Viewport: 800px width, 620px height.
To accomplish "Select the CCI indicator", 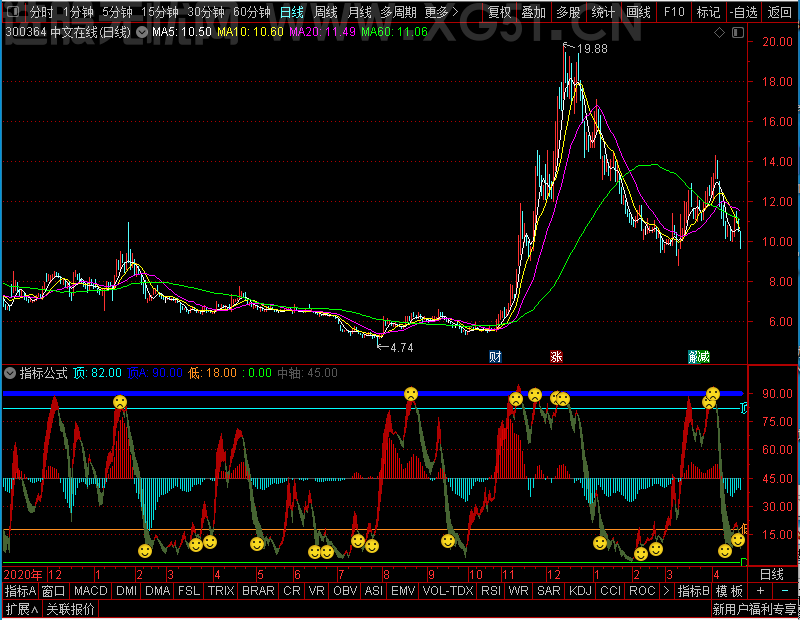I will coord(611,591).
